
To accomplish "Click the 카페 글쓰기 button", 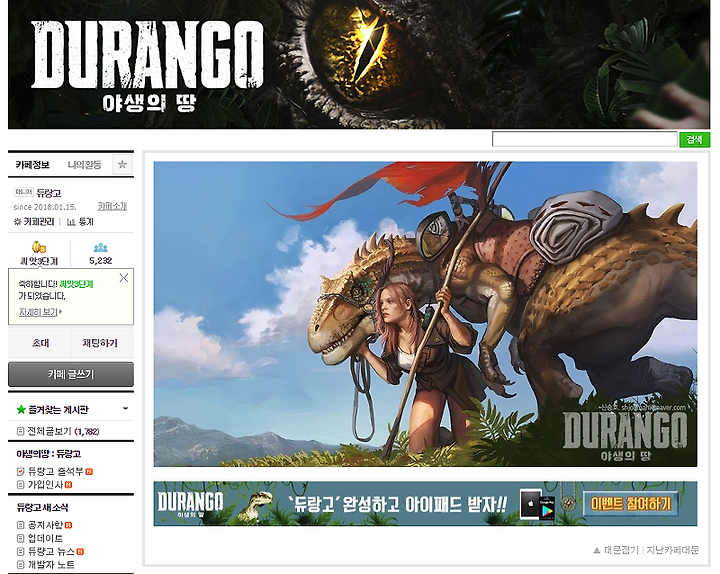I will [71, 374].
